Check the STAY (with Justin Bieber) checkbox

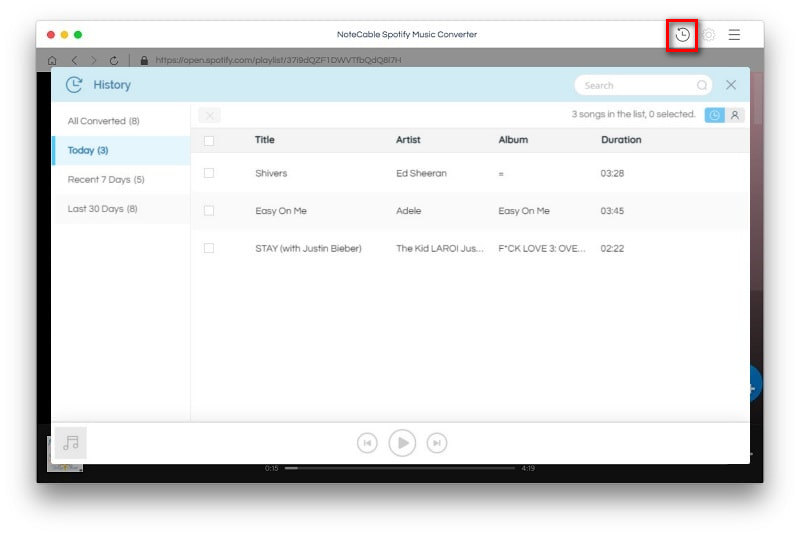tap(209, 248)
